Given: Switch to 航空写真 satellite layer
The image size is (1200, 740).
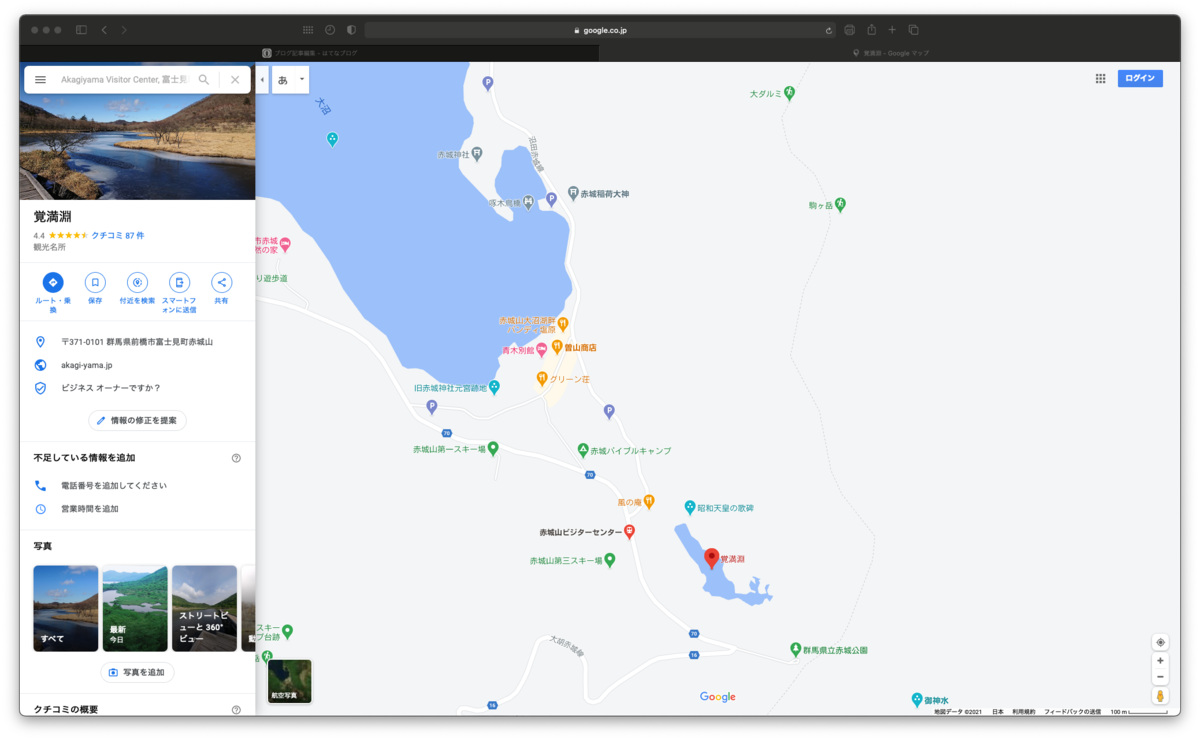Looking at the screenshot, I should [x=290, y=681].
